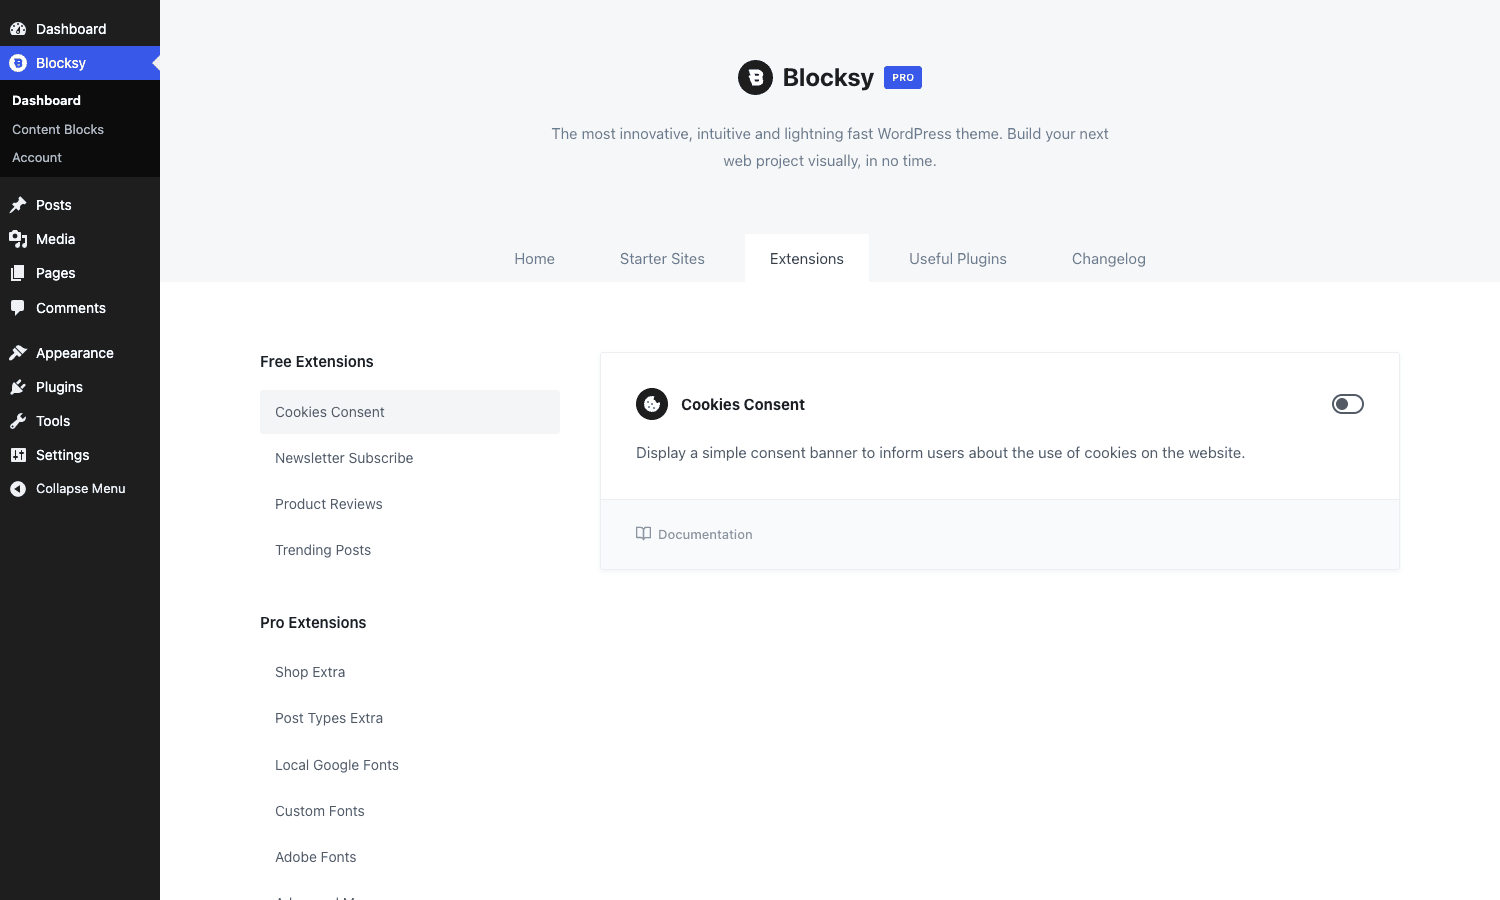Open the Plugins menu
Viewport: 1500px width, 900px height.
pyautogui.click(x=80, y=387)
